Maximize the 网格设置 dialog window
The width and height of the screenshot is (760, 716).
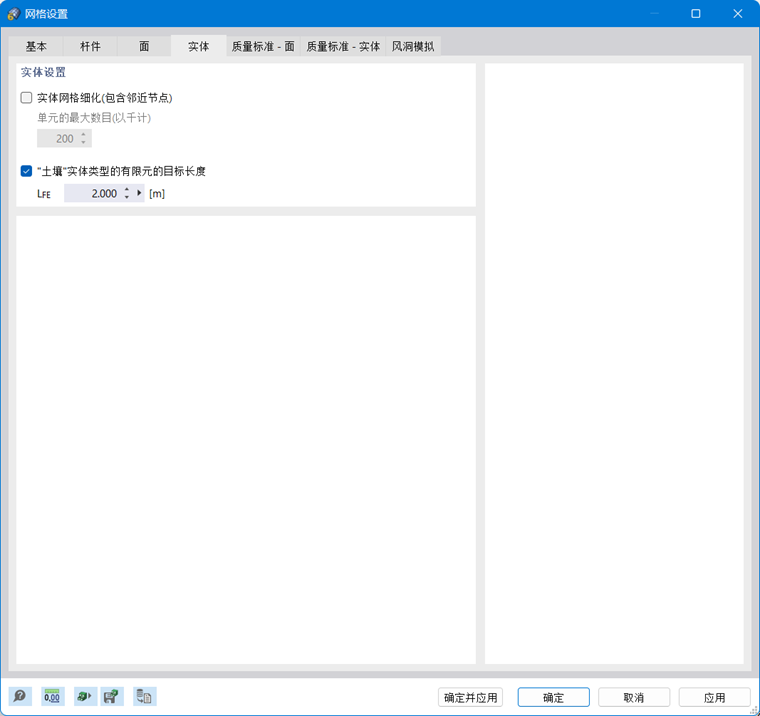(696, 14)
